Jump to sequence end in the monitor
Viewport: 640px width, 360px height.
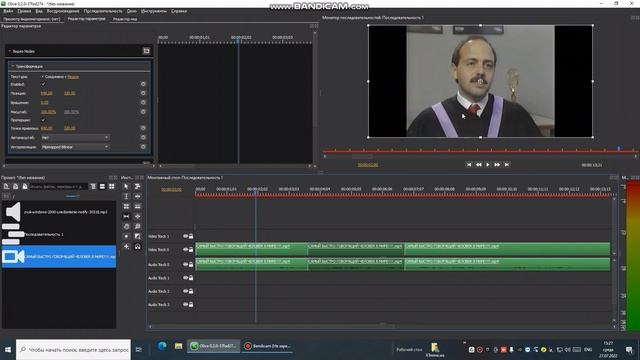507,164
